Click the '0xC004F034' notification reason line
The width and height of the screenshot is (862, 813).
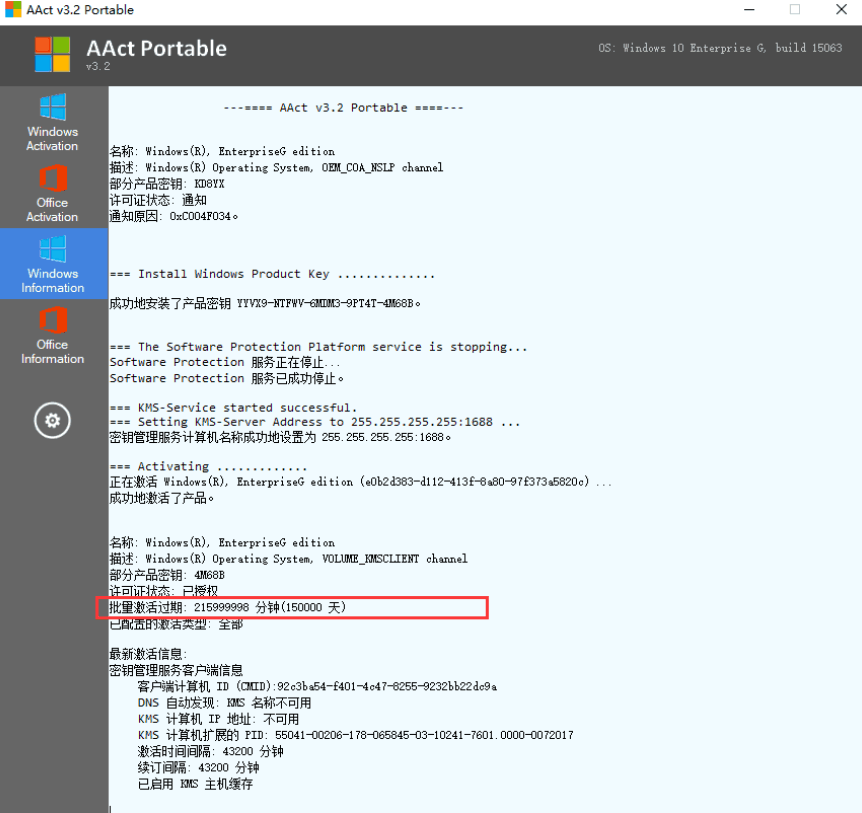click(x=174, y=216)
